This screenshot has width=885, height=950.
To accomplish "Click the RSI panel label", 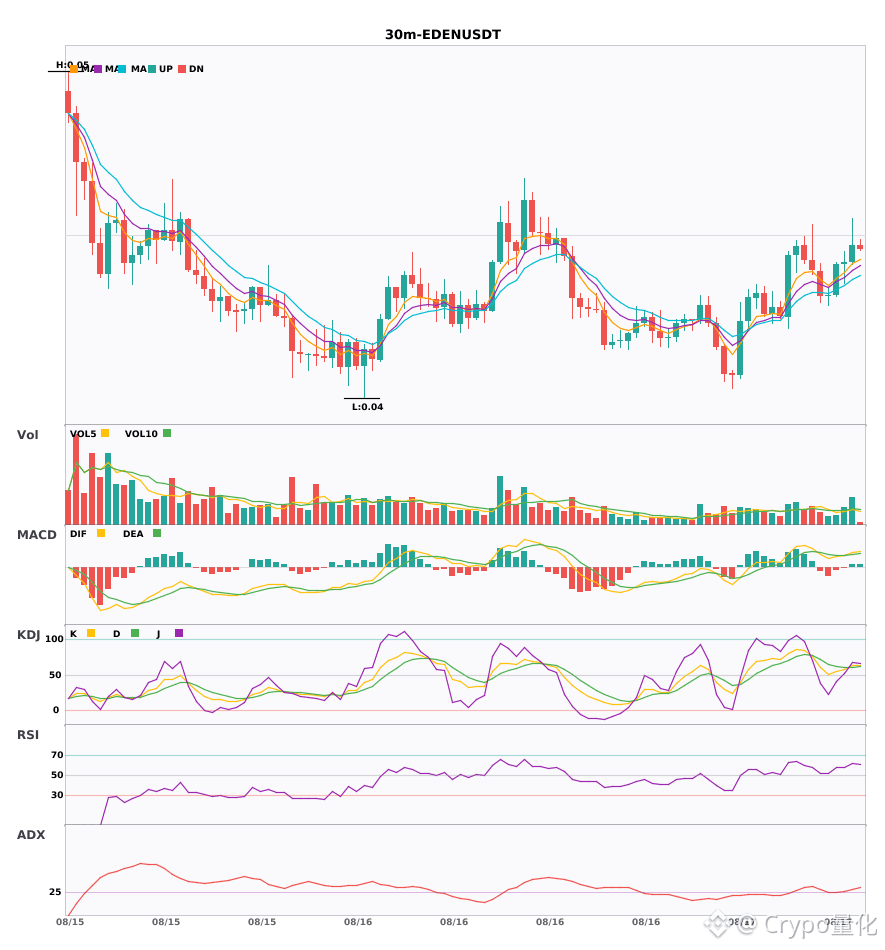I will [x=28, y=734].
